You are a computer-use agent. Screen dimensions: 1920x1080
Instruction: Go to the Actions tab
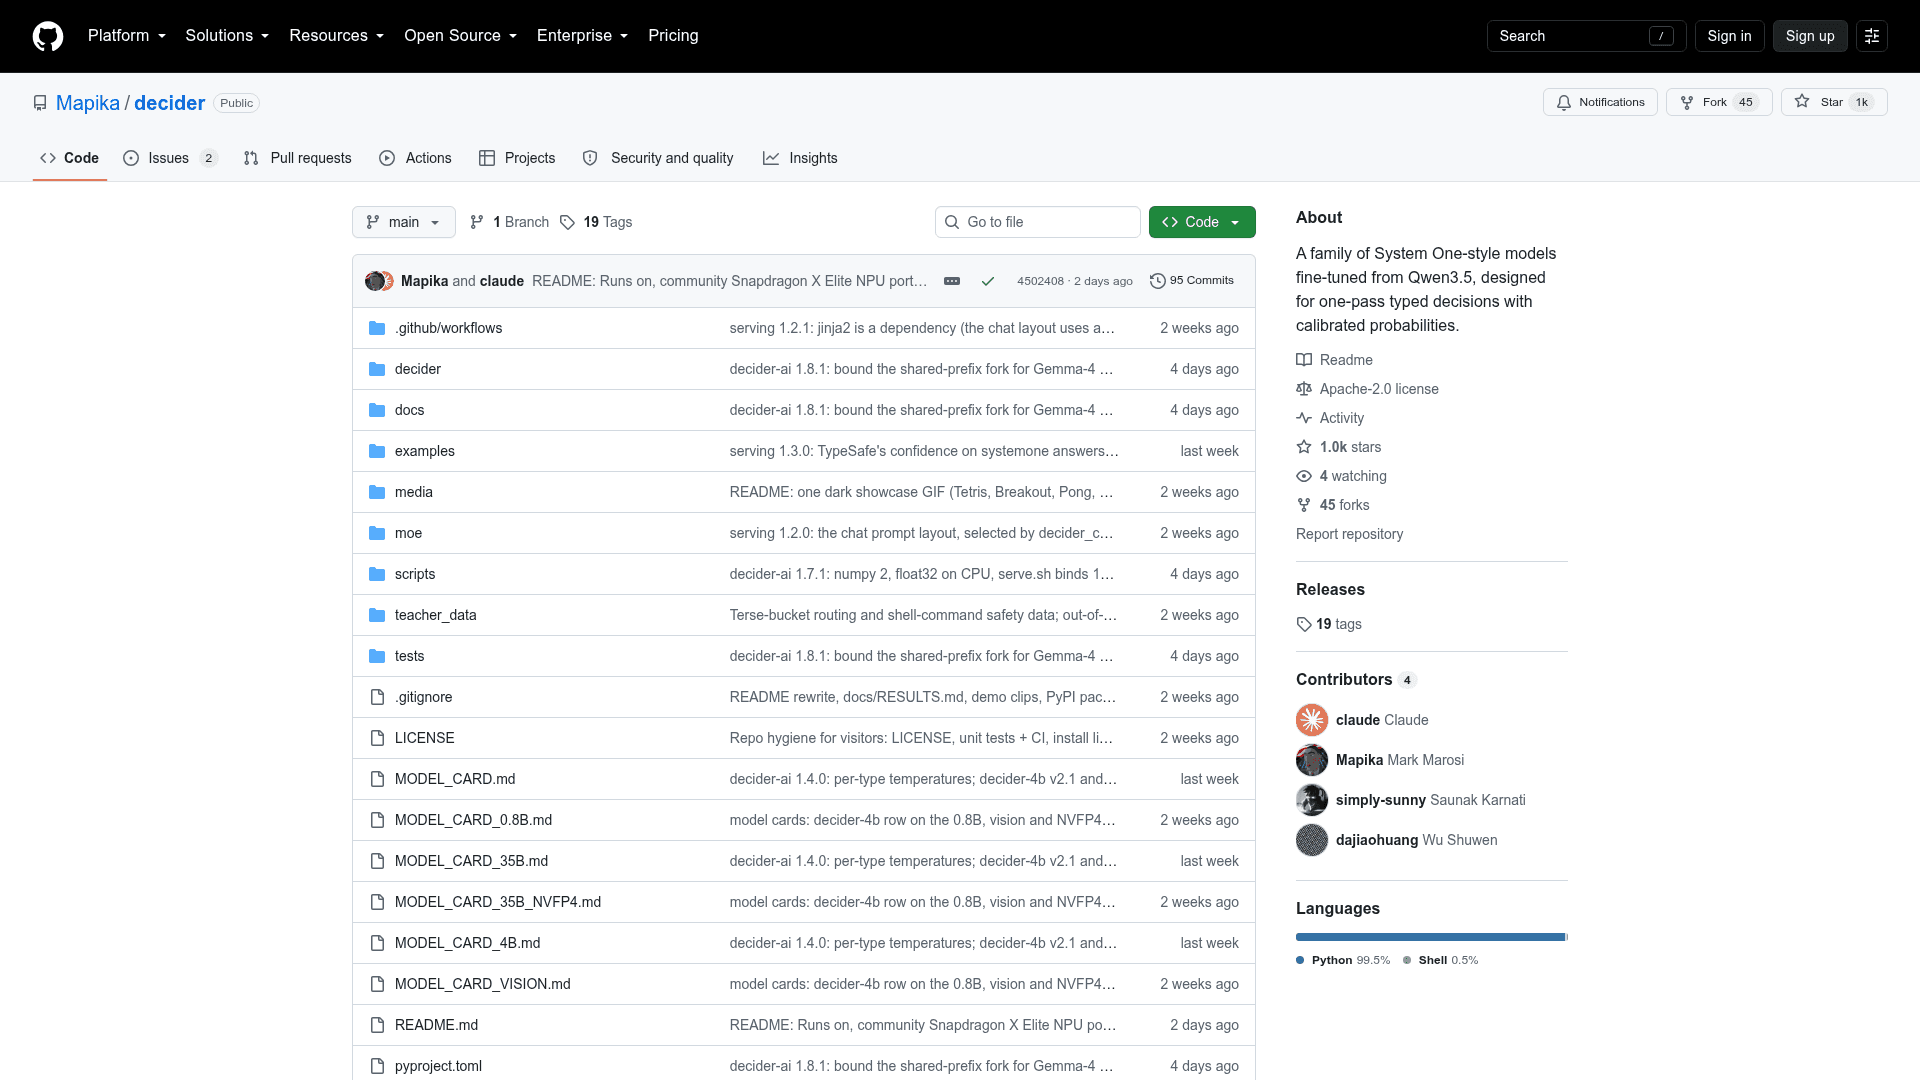[x=415, y=158]
